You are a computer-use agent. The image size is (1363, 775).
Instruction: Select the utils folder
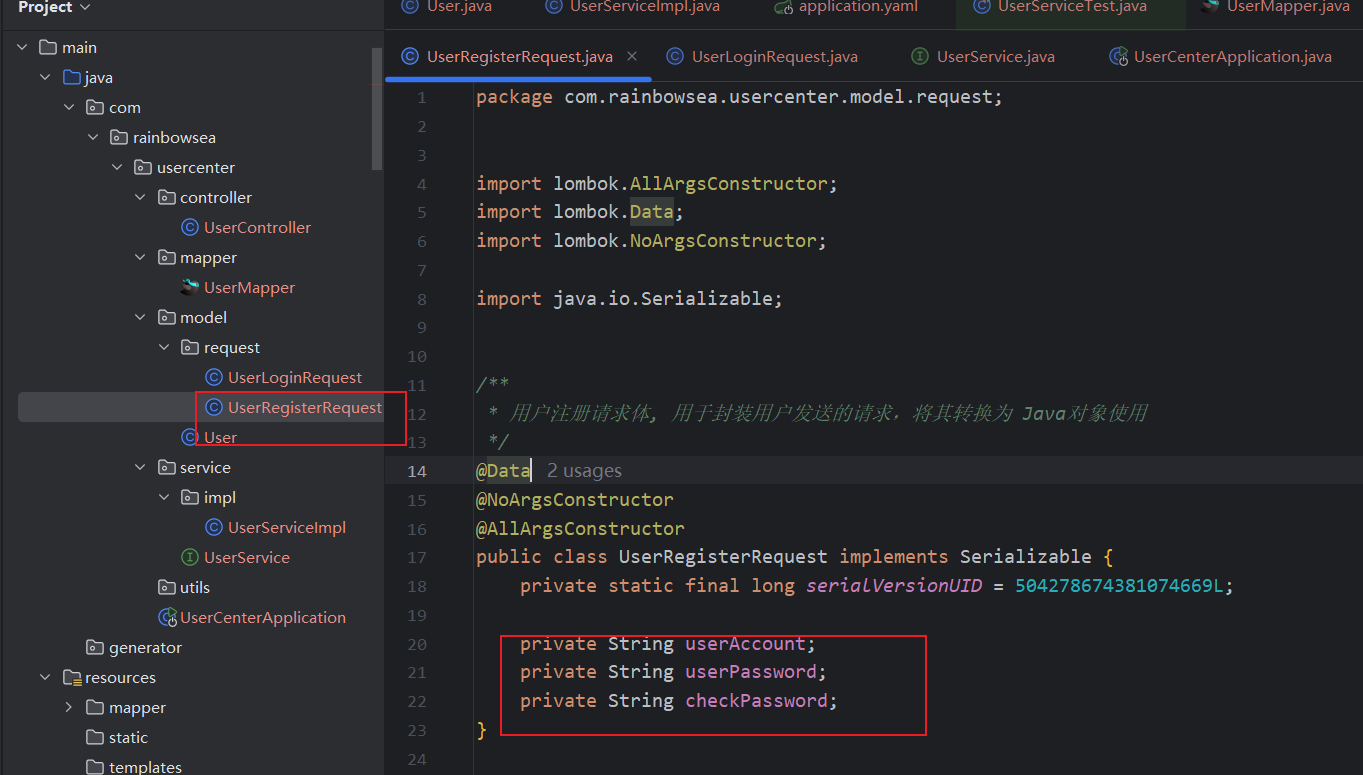point(194,587)
